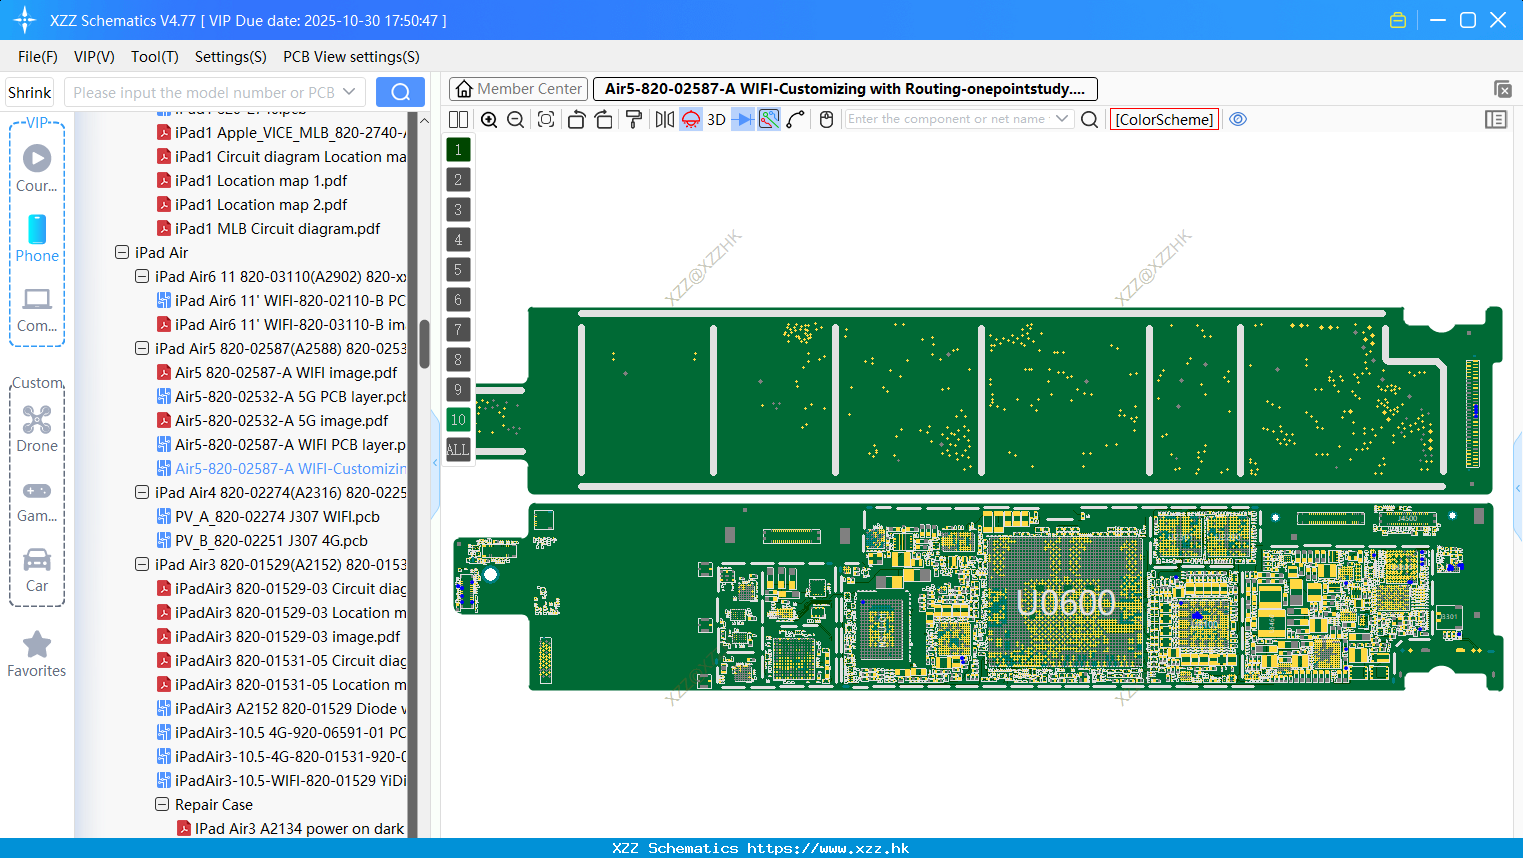Collapse iPad Air3 820-01529 node
This screenshot has height=858, width=1523.
tap(142, 564)
